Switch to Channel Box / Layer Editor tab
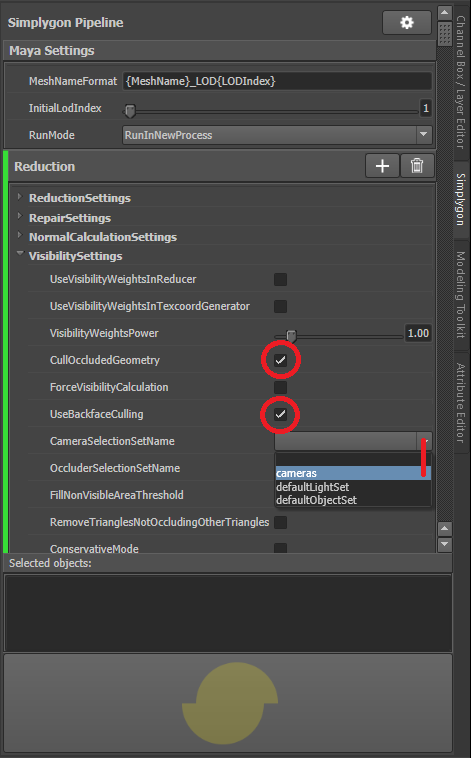Image resolution: width=471 pixels, height=758 pixels. [x=461, y=81]
